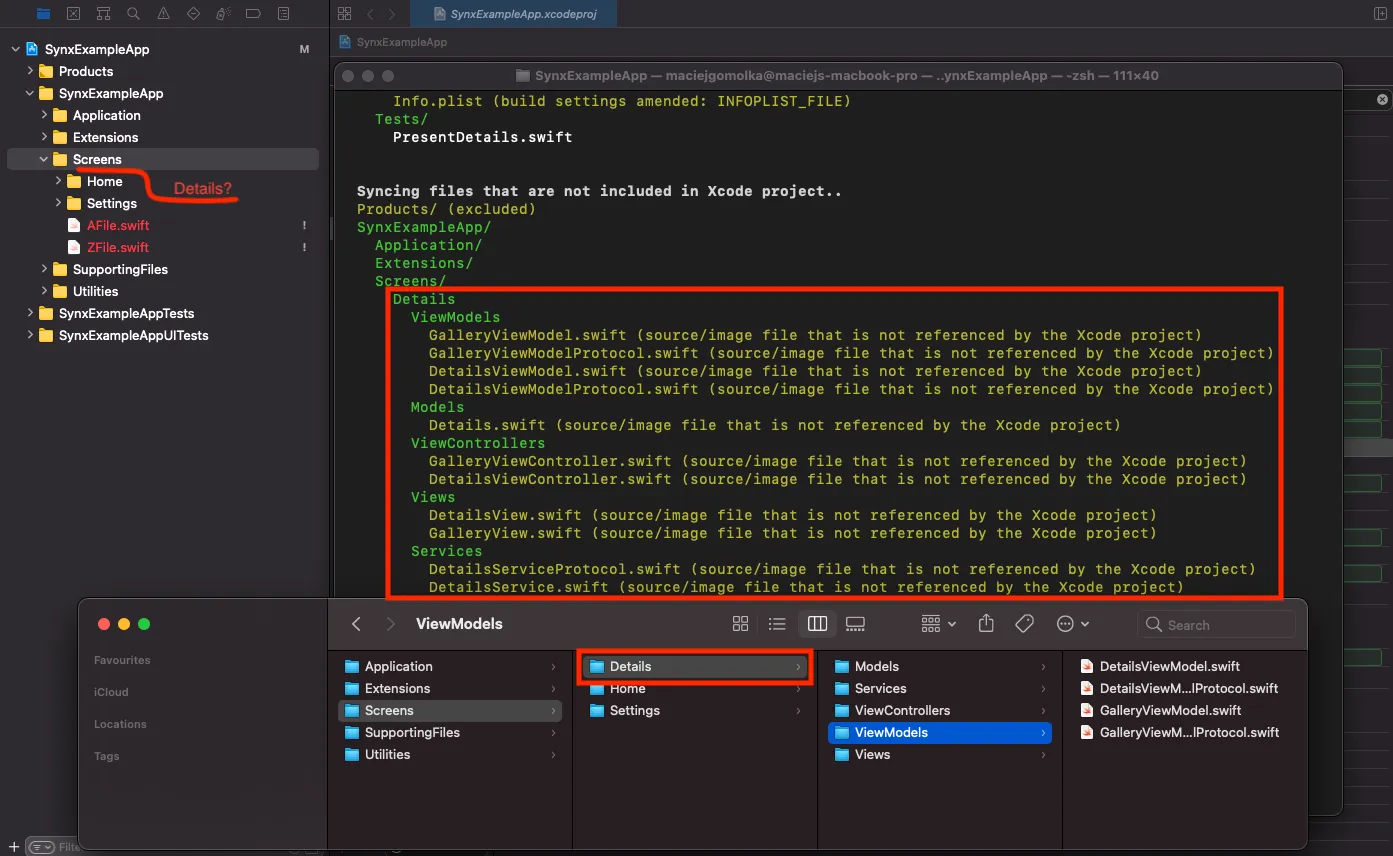Open the Source Control navigator icon
1393x856 pixels.
tap(73, 14)
